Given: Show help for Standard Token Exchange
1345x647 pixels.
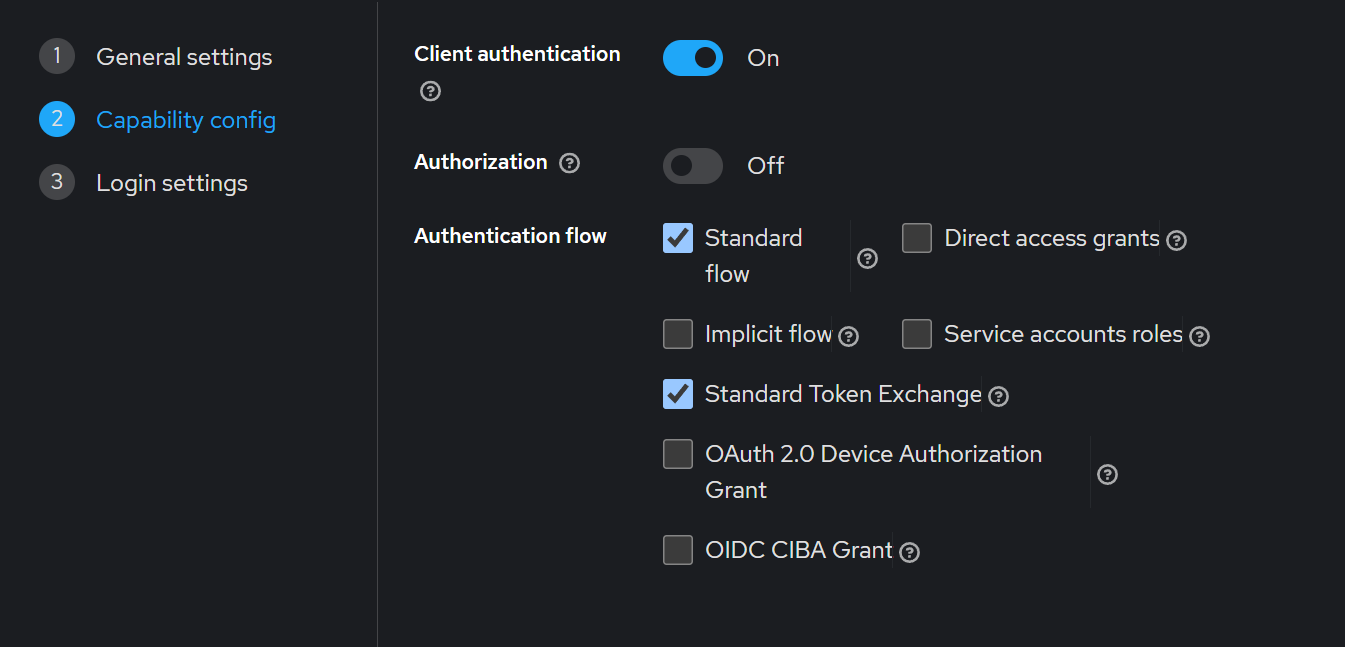Looking at the screenshot, I should coord(997,397).
